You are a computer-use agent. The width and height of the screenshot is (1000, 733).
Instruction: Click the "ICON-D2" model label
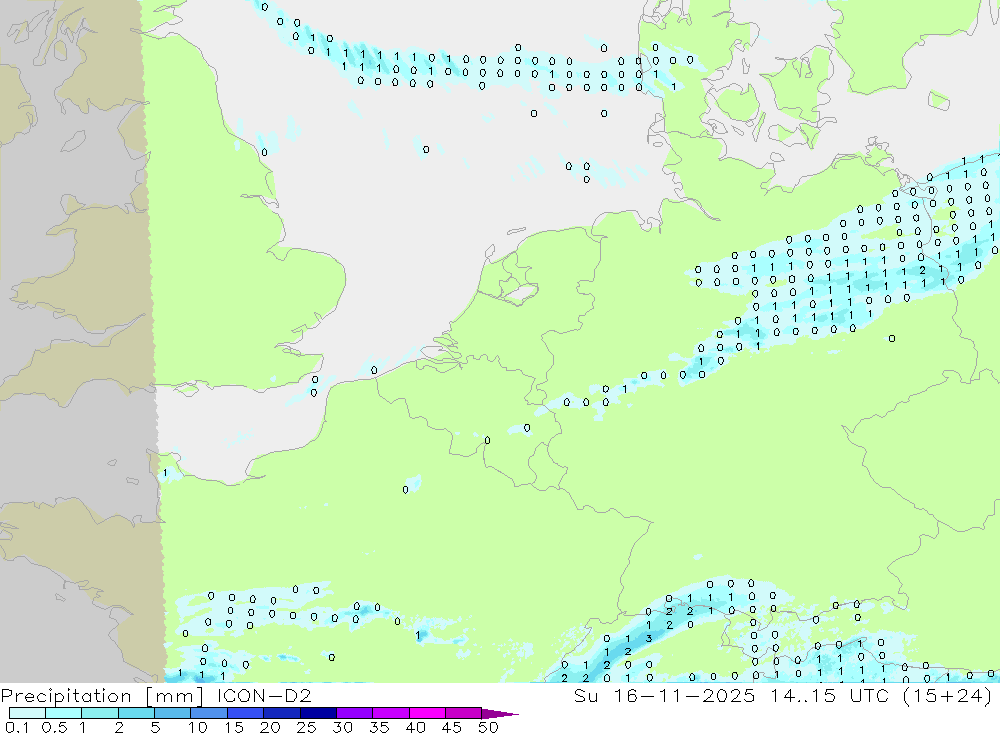tap(264, 695)
